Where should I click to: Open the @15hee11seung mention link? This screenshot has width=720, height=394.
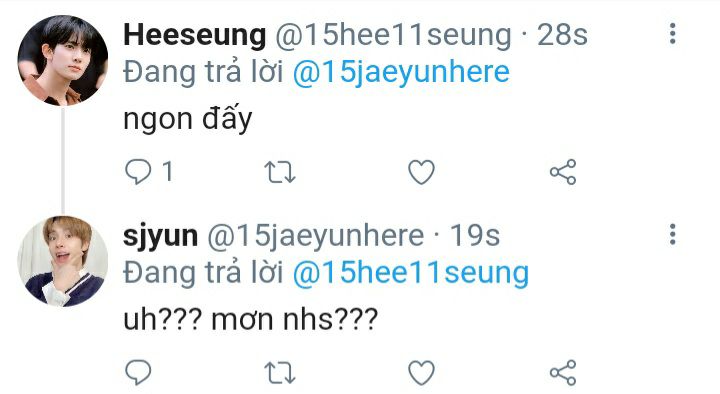[411, 273]
